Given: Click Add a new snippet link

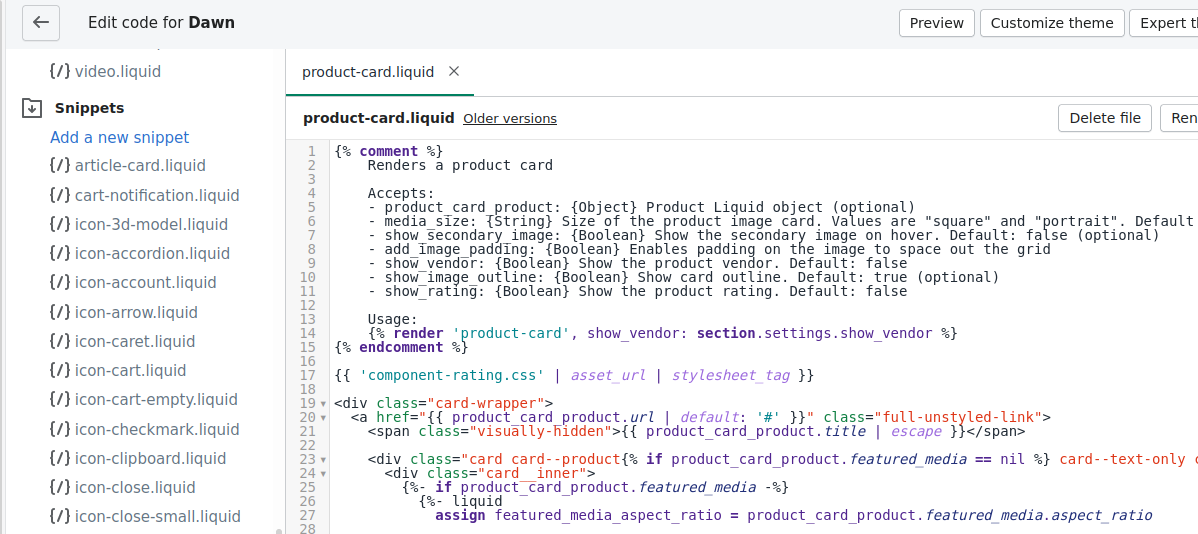Looking at the screenshot, I should click(120, 138).
